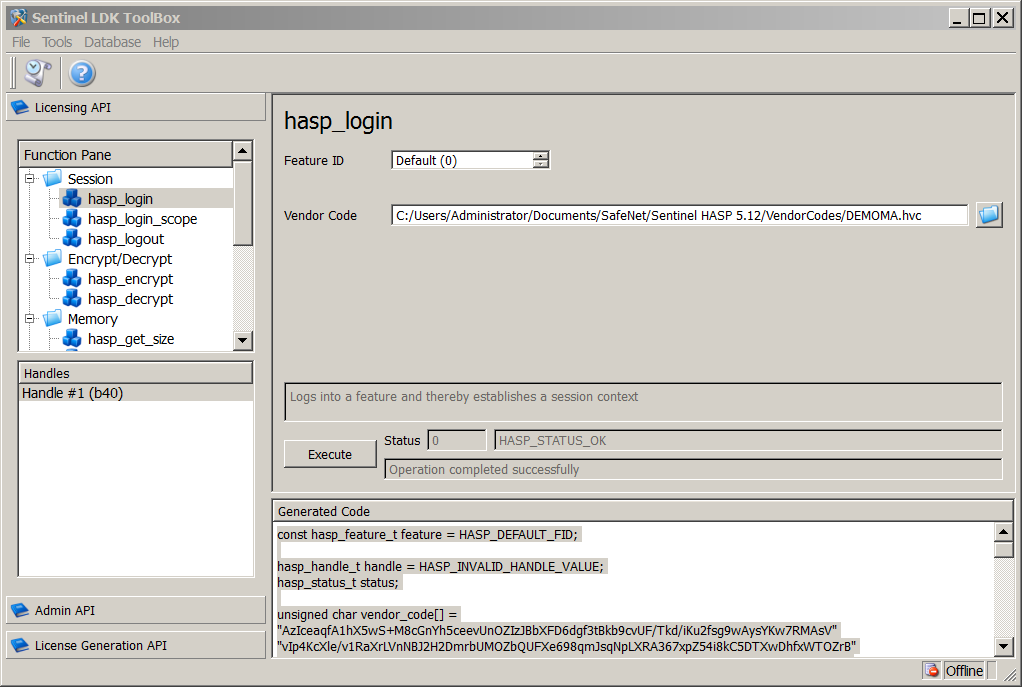Select hasp_encrypt function
The width and height of the screenshot is (1022, 687).
(130, 279)
